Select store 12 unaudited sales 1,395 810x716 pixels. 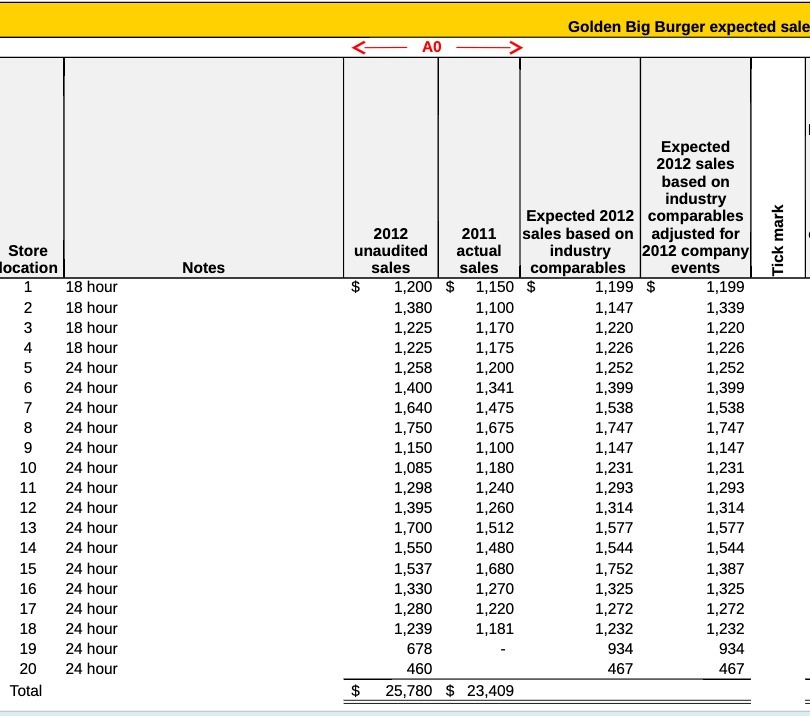click(413, 508)
